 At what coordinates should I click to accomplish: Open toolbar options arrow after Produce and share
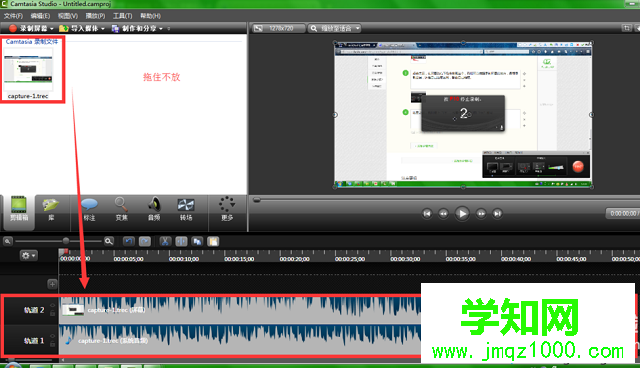point(169,29)
